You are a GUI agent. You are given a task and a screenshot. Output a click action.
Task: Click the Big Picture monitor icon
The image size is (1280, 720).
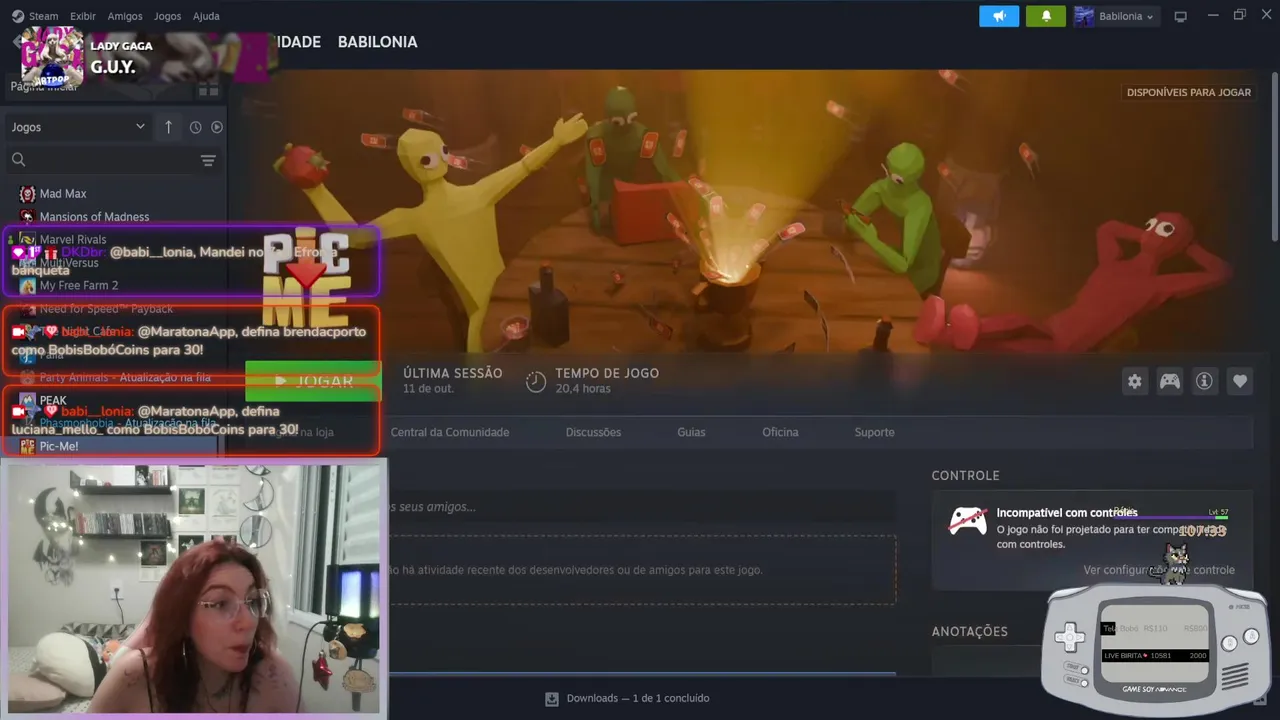point(1181,16)
